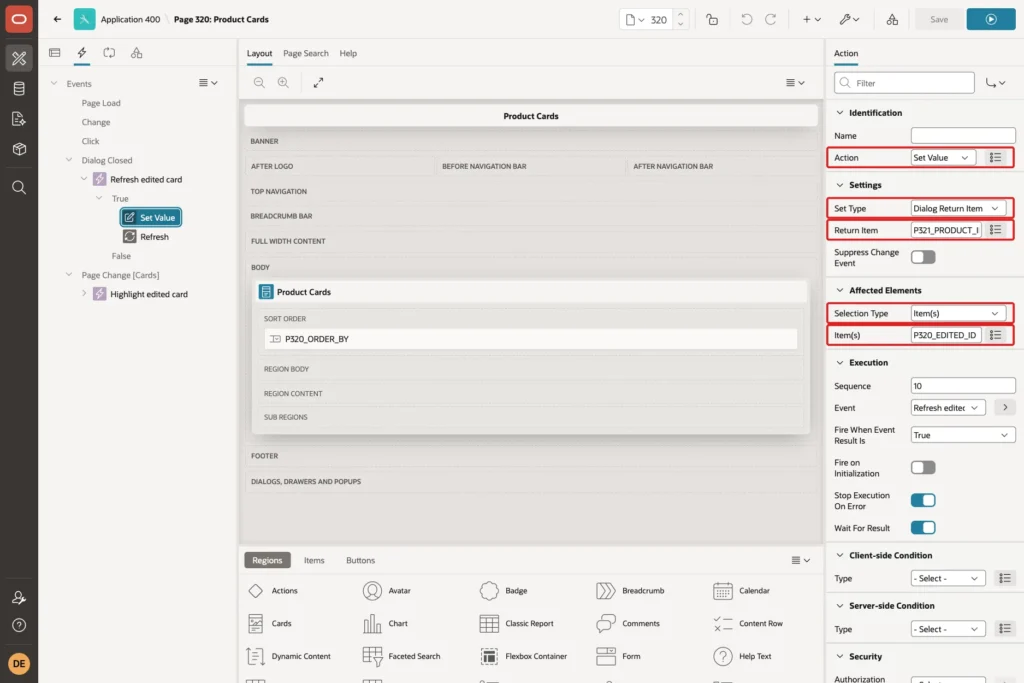Toggle Stop Execution On Error switch
This screenshot has width=1024, height=683.
tap(923, 500)
